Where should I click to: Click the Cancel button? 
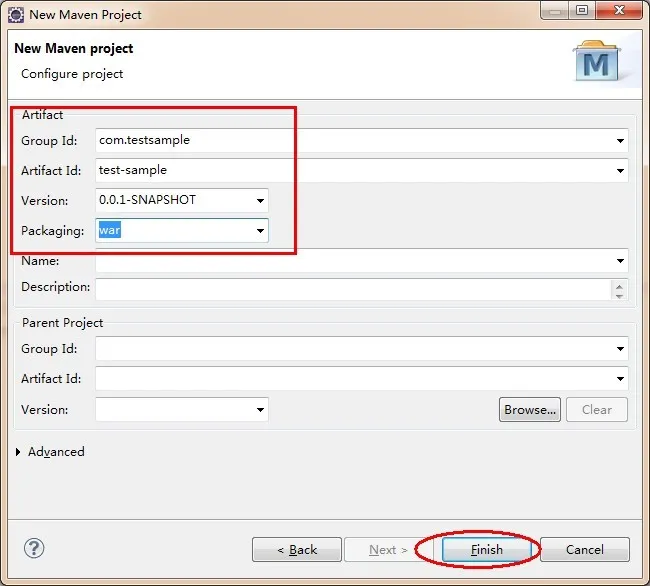tap(585, 550)
